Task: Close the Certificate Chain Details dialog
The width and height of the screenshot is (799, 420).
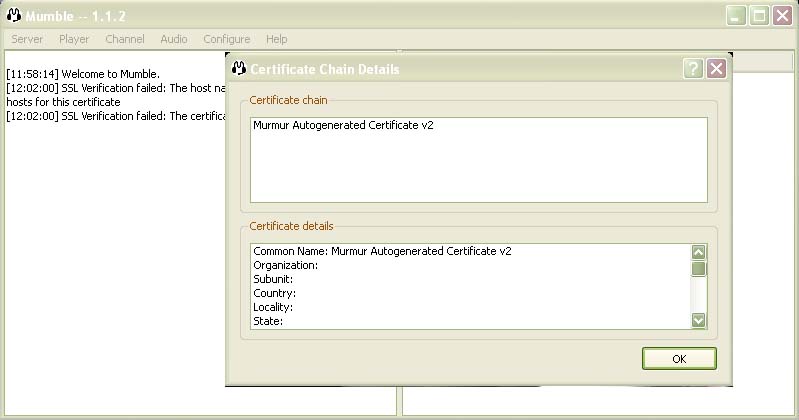Action: [716, 68]
